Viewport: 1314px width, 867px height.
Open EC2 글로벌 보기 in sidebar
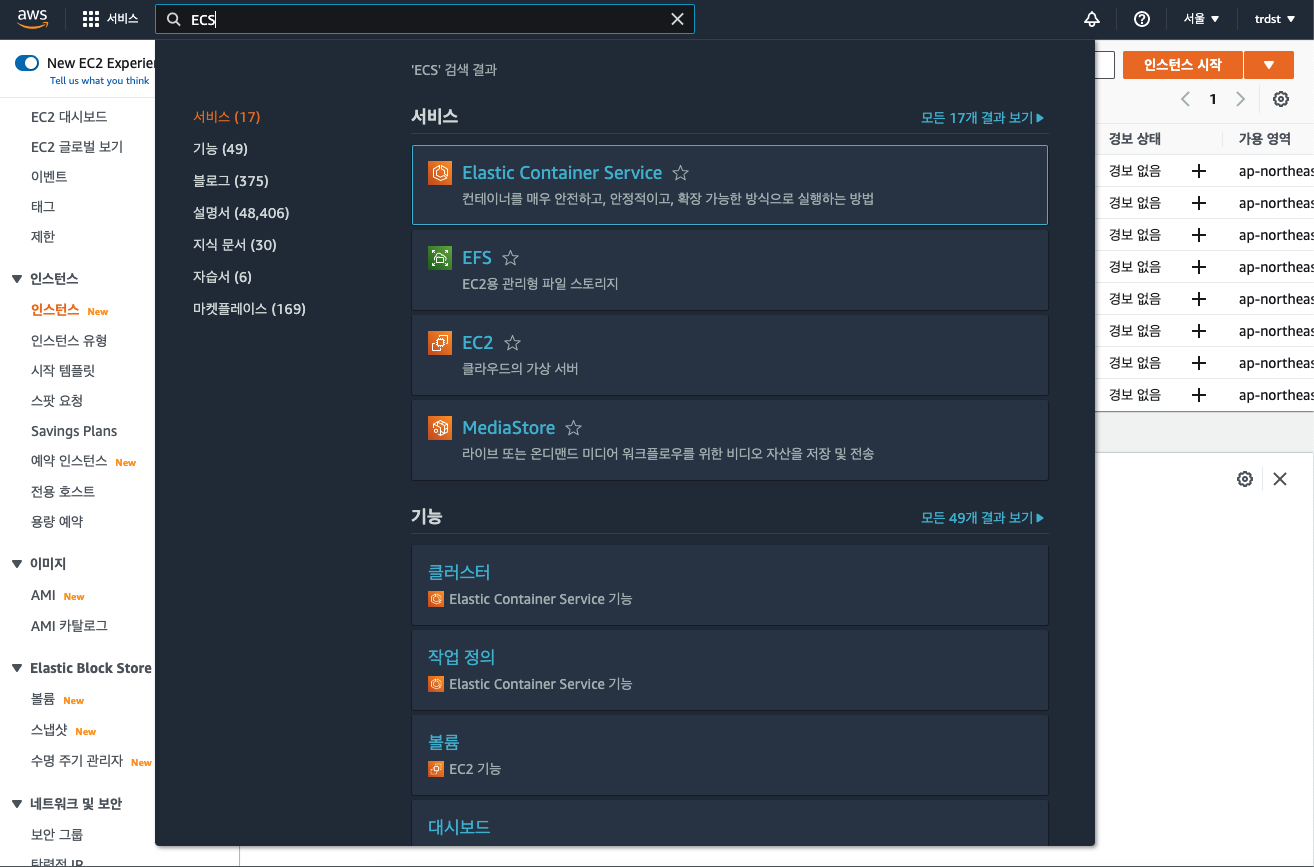(x=77, y=147)
